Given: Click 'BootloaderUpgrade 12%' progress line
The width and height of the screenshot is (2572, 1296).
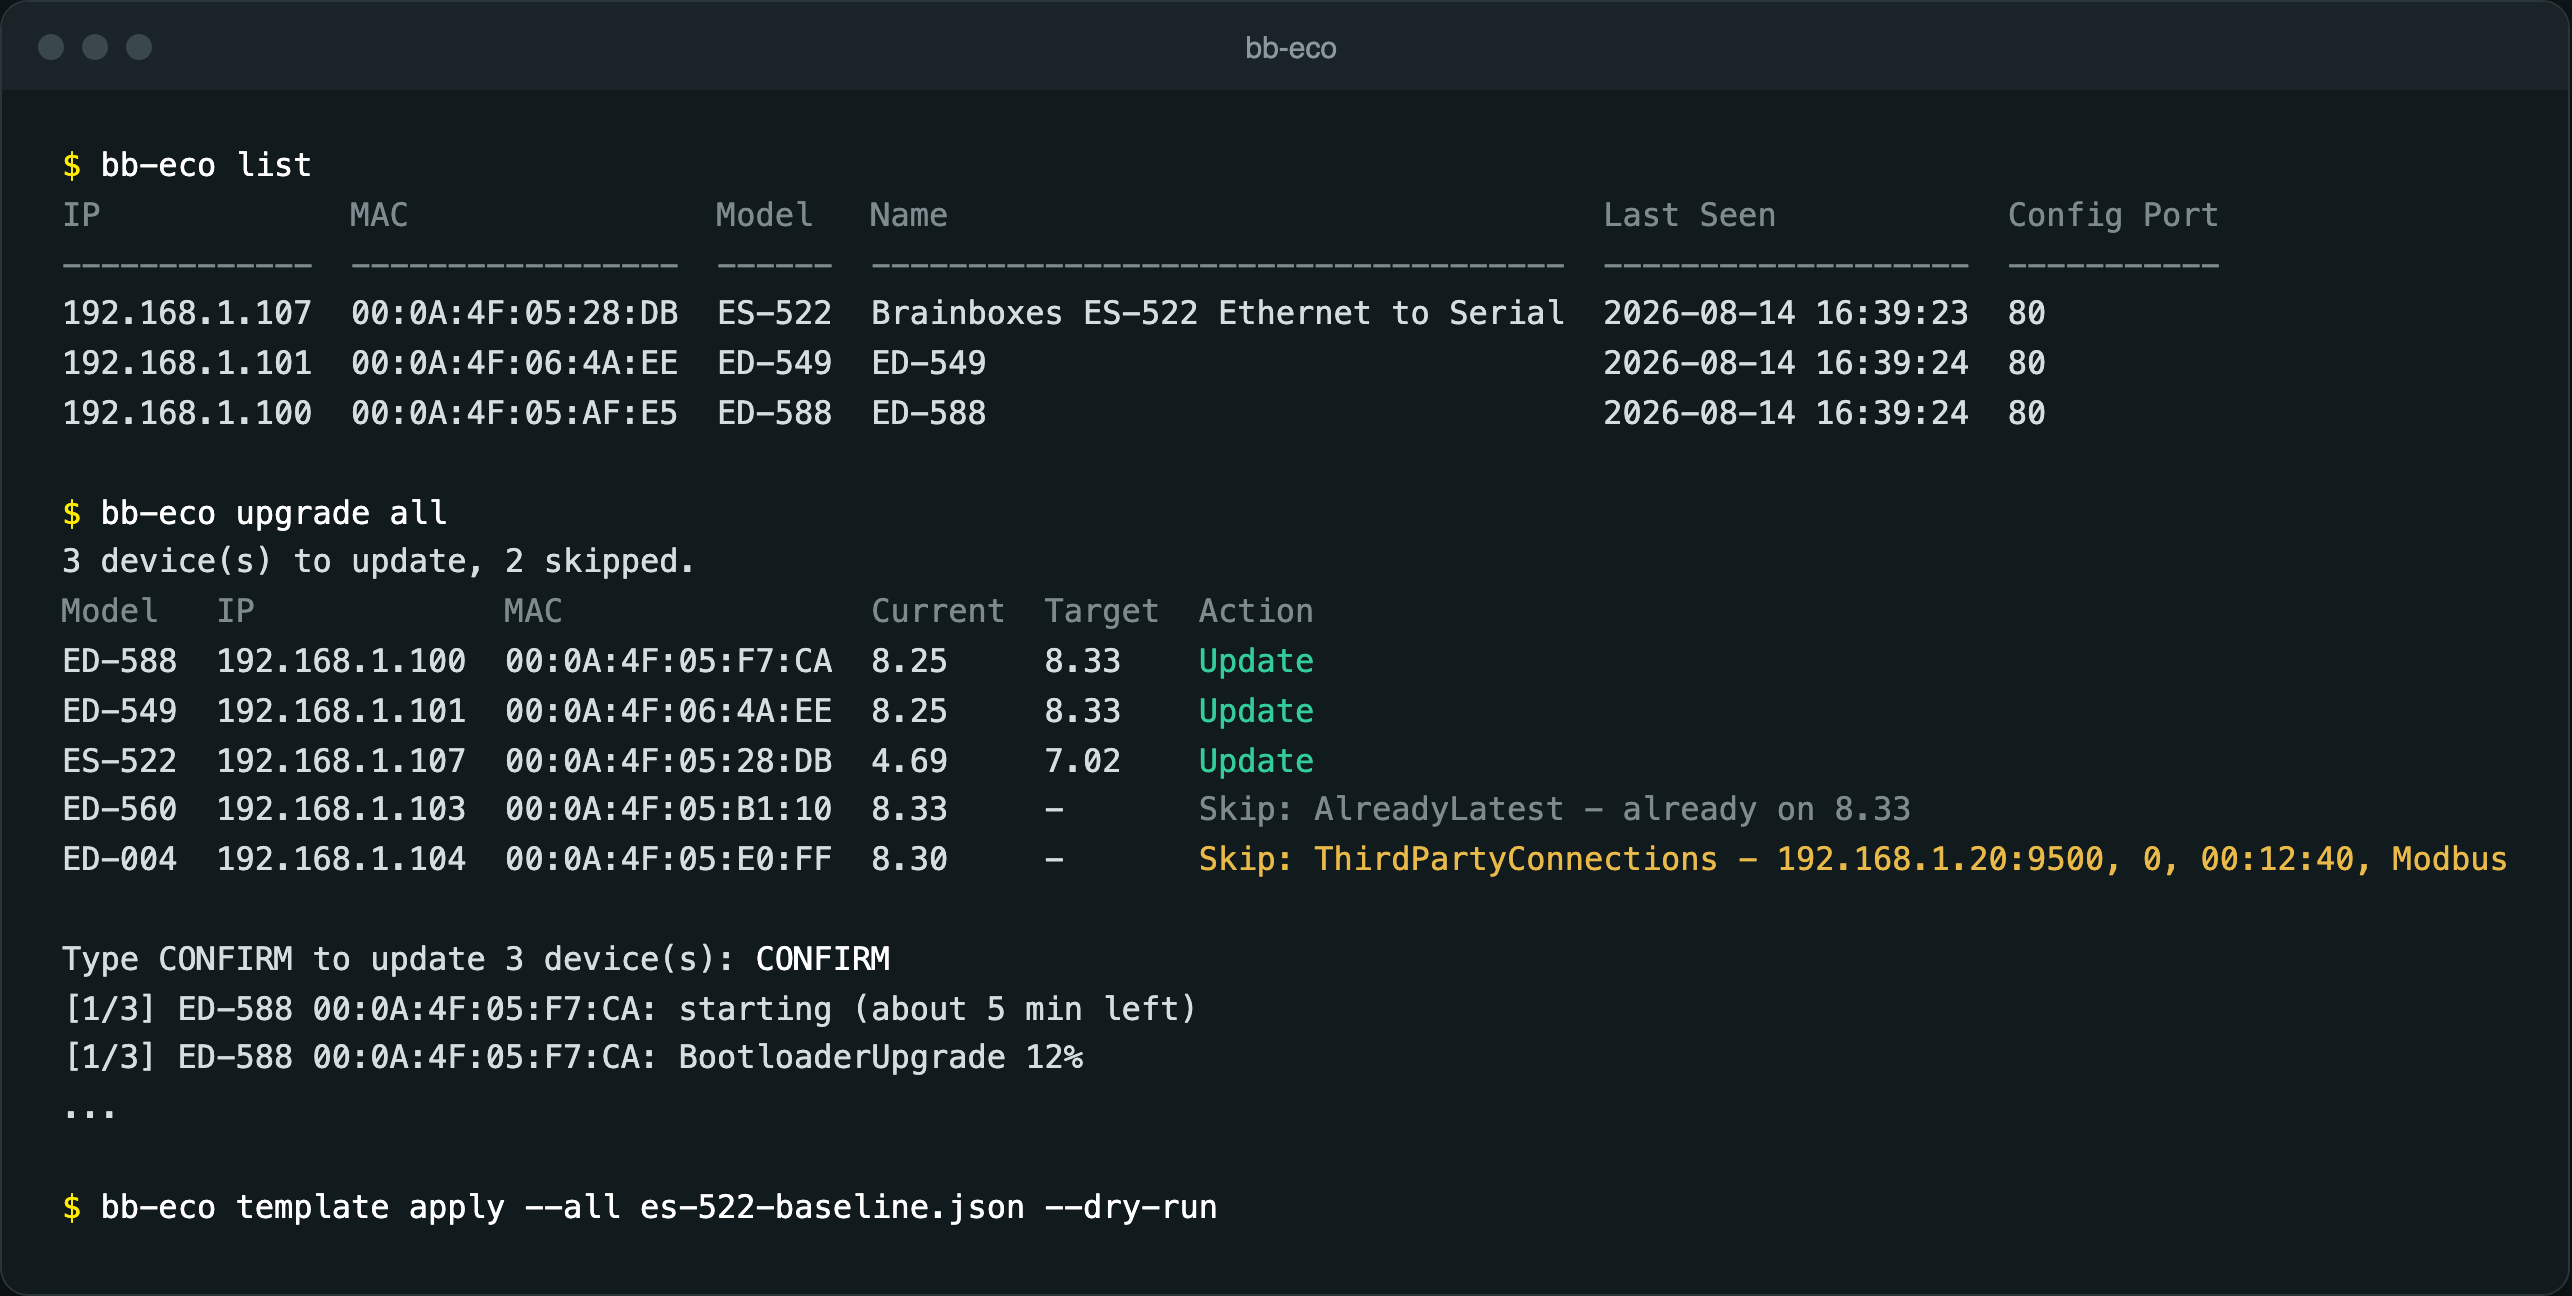Looking at the screenshot, I should pos(880,1057).
